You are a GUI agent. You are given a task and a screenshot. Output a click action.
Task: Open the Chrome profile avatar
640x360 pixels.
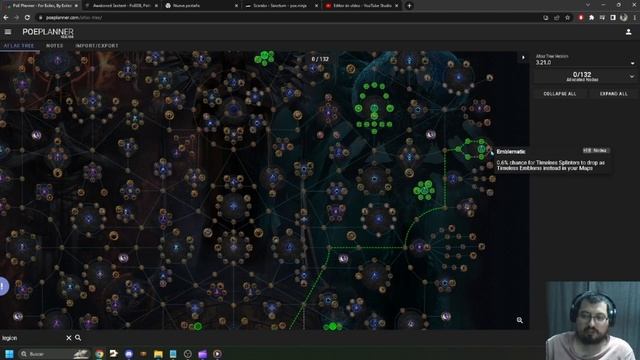623,18
